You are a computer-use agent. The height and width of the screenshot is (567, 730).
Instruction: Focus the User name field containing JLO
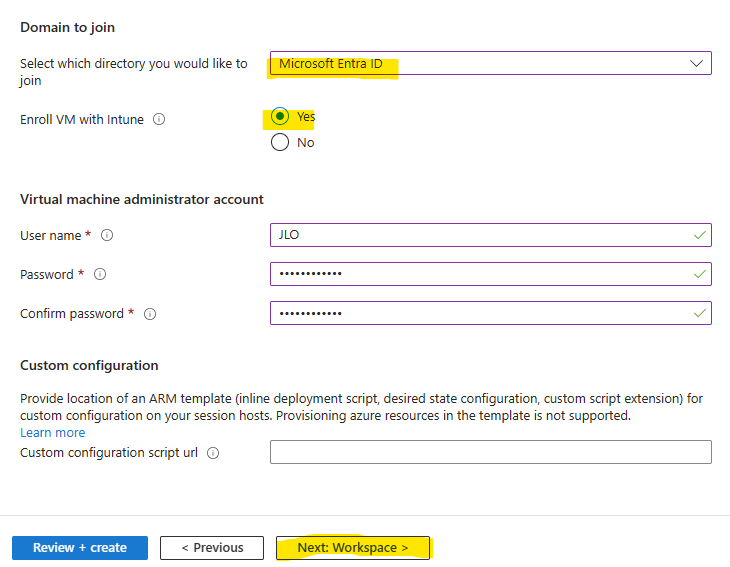(491, 235)
